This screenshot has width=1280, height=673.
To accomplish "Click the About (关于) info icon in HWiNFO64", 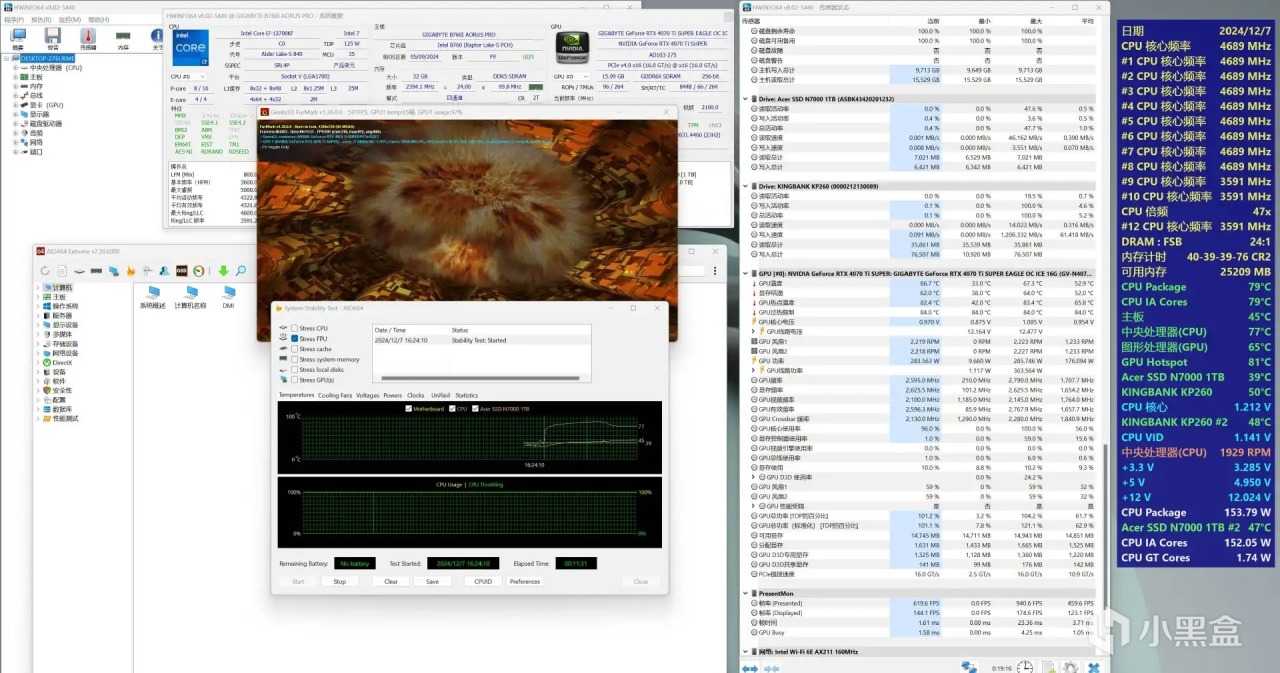I will coord(157,37).
